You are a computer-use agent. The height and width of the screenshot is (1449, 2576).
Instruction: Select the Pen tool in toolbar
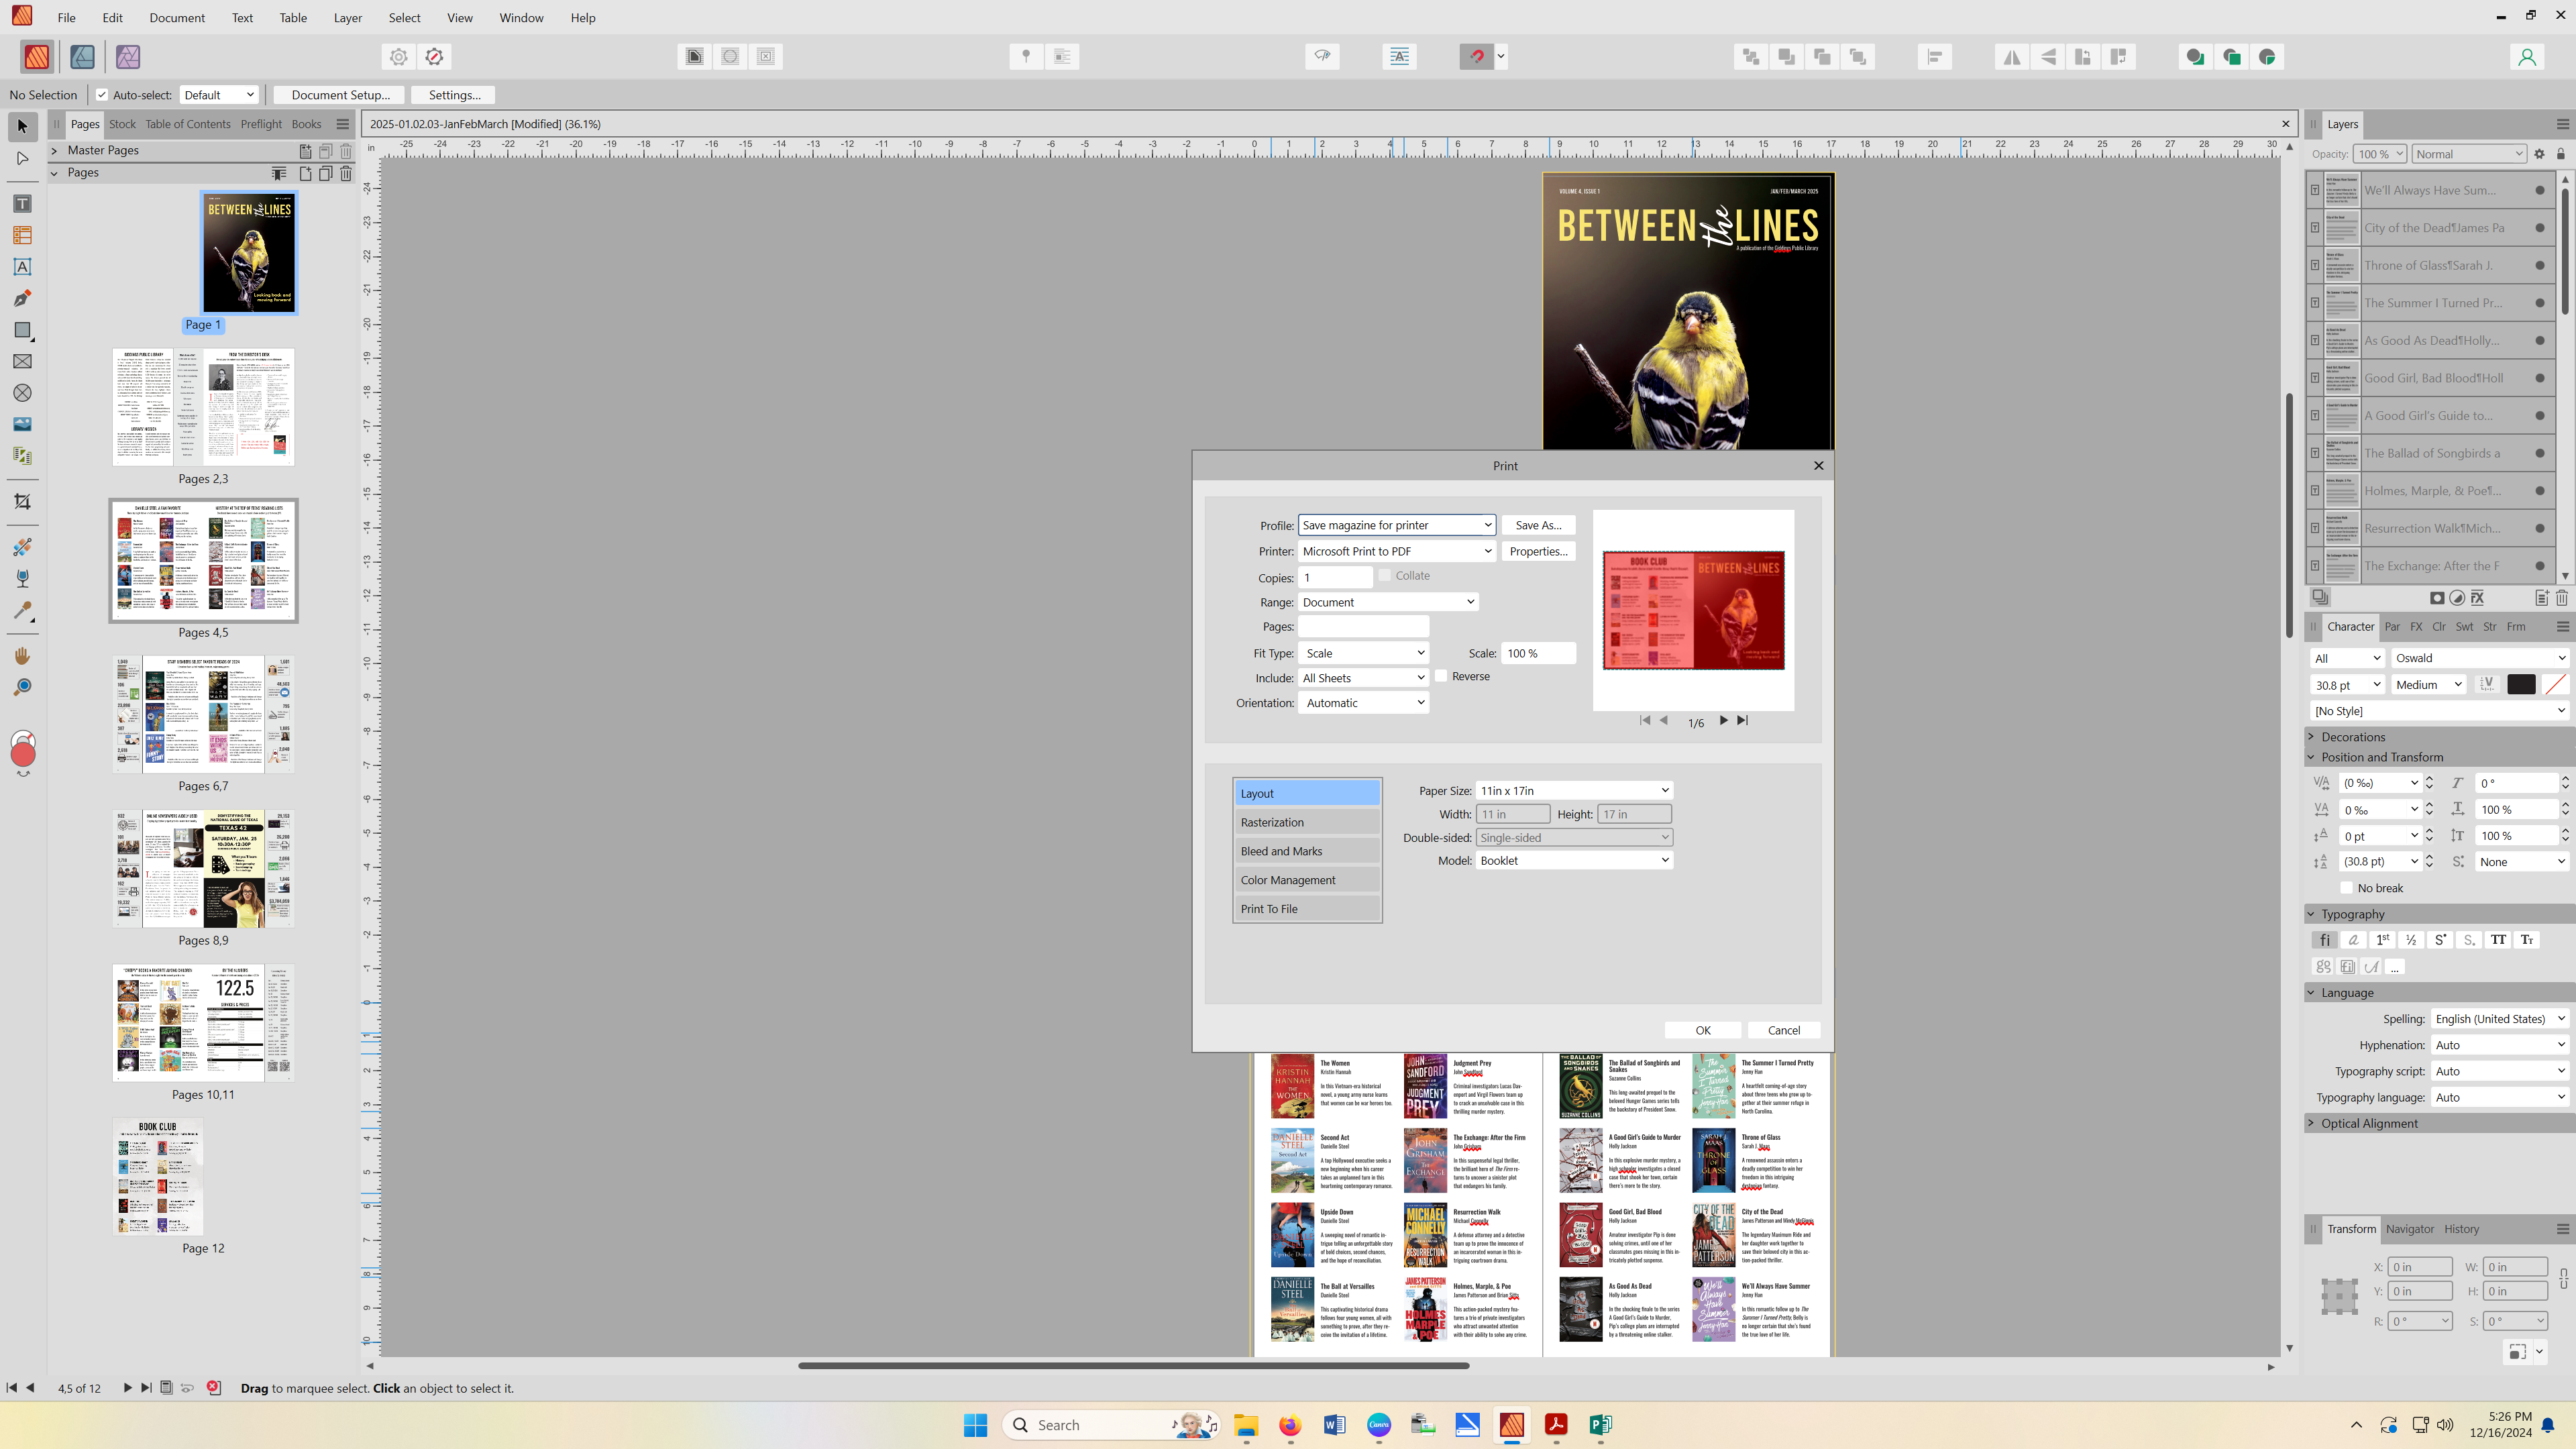click(22, 298)
